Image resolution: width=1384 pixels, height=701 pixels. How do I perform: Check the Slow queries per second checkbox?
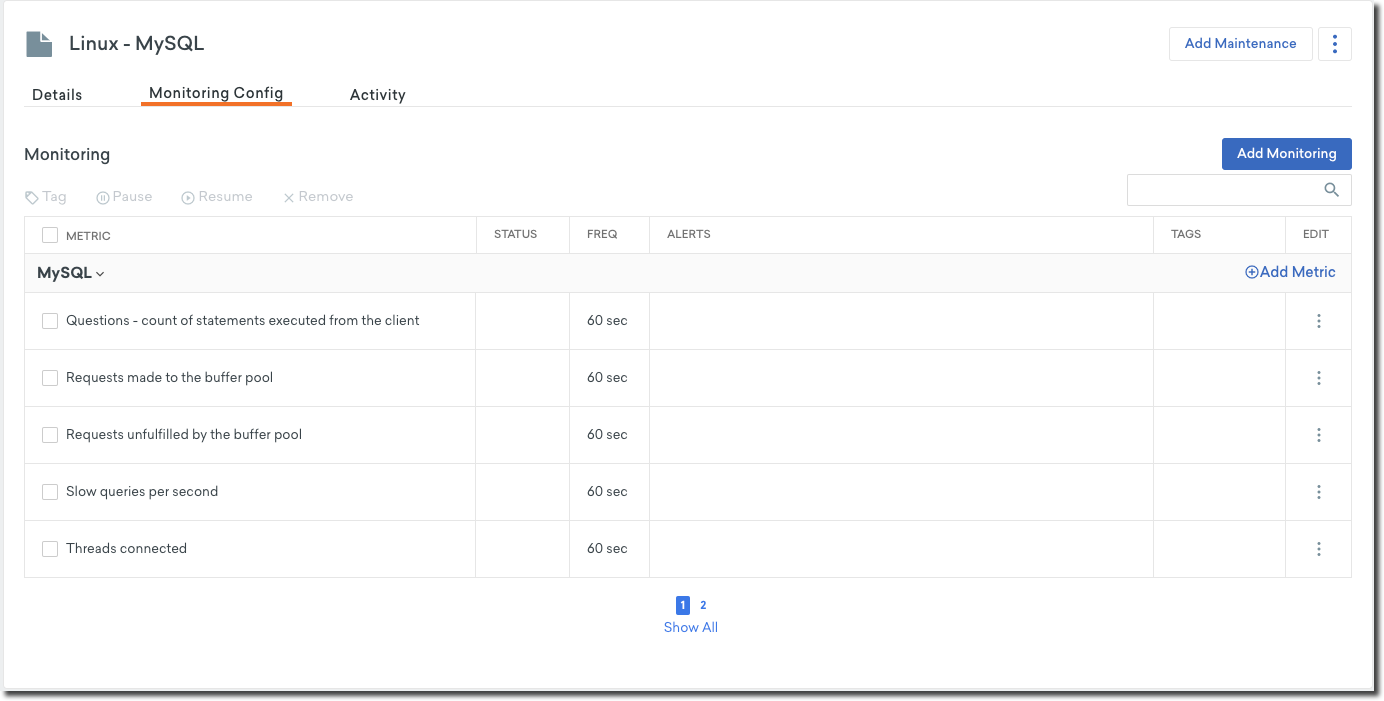point(50,492)
